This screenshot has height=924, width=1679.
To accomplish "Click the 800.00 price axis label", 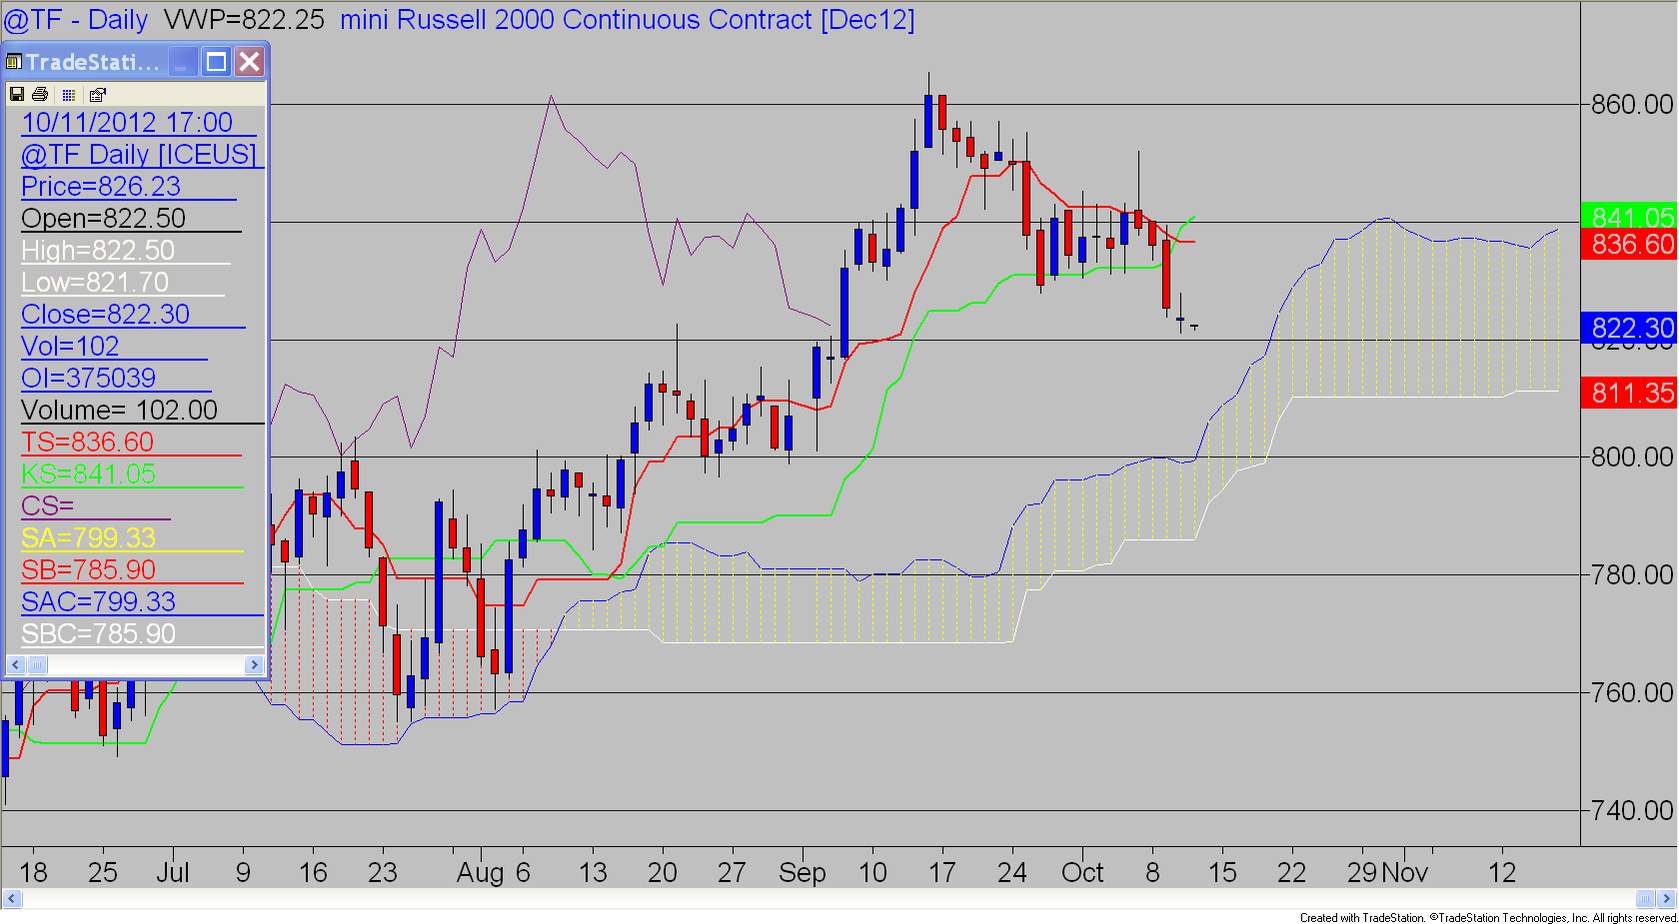I will pos(1632,457).
